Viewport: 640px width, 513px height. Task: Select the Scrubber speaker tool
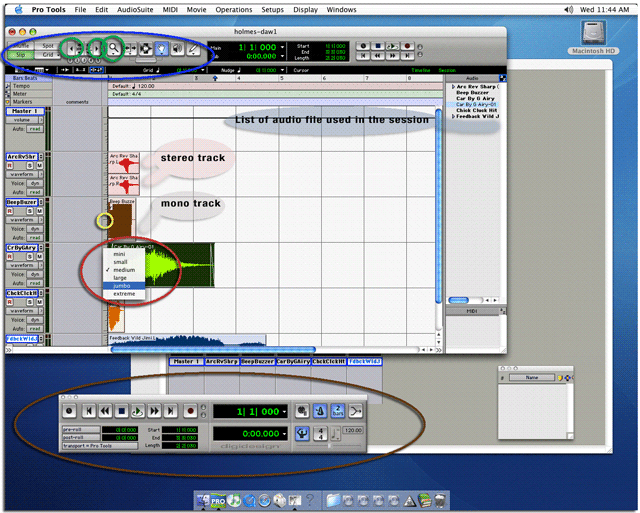click(177, 49)
